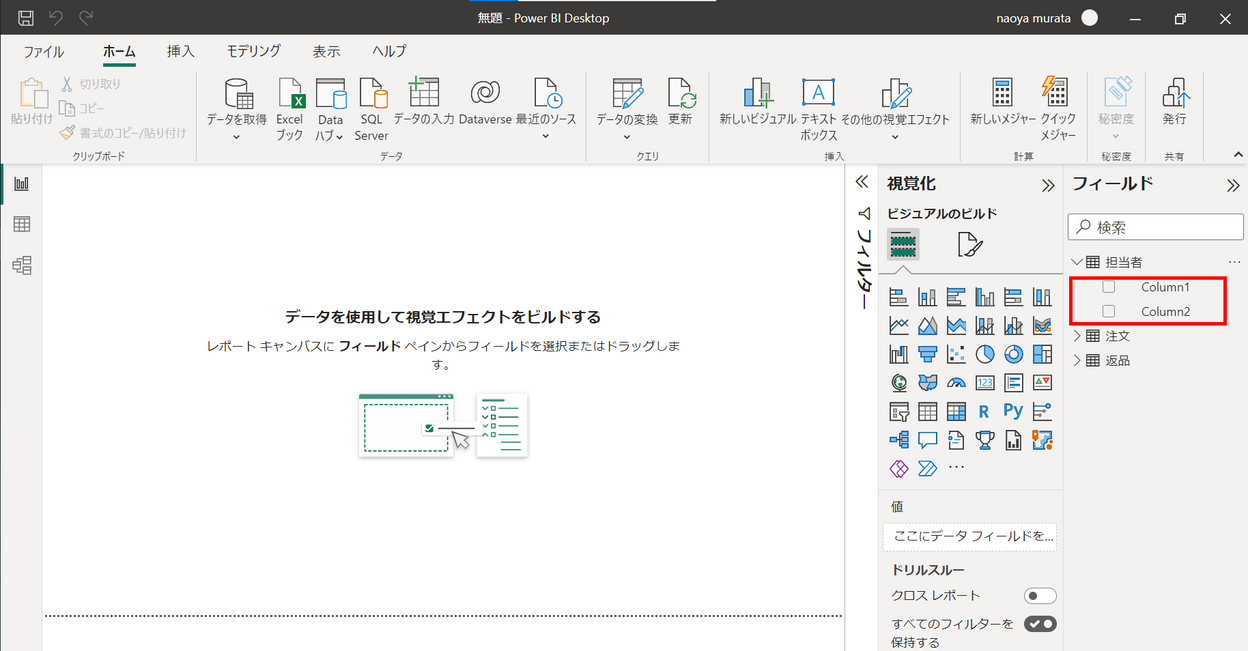Switch to Data view in left sidebar
The image size is (1248, 651).
pyautogui.click(x=21, y=225)
